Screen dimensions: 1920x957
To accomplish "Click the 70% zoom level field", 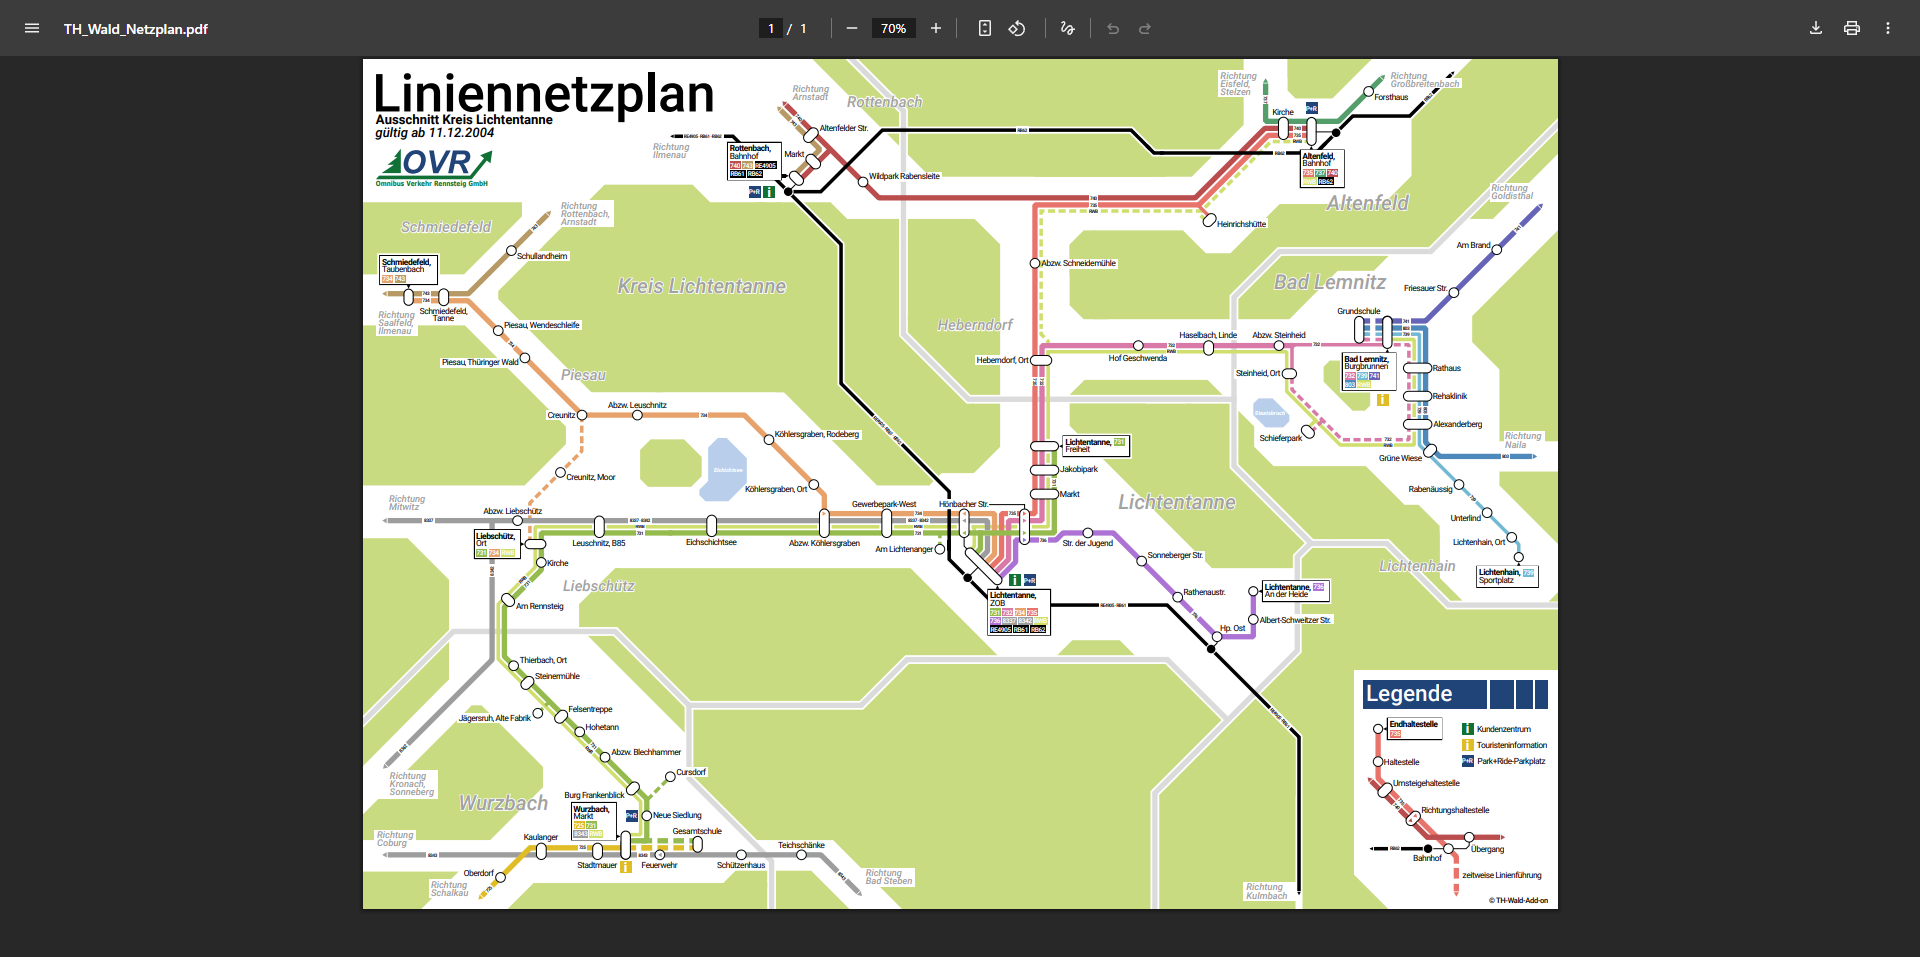I will (894, 28).
